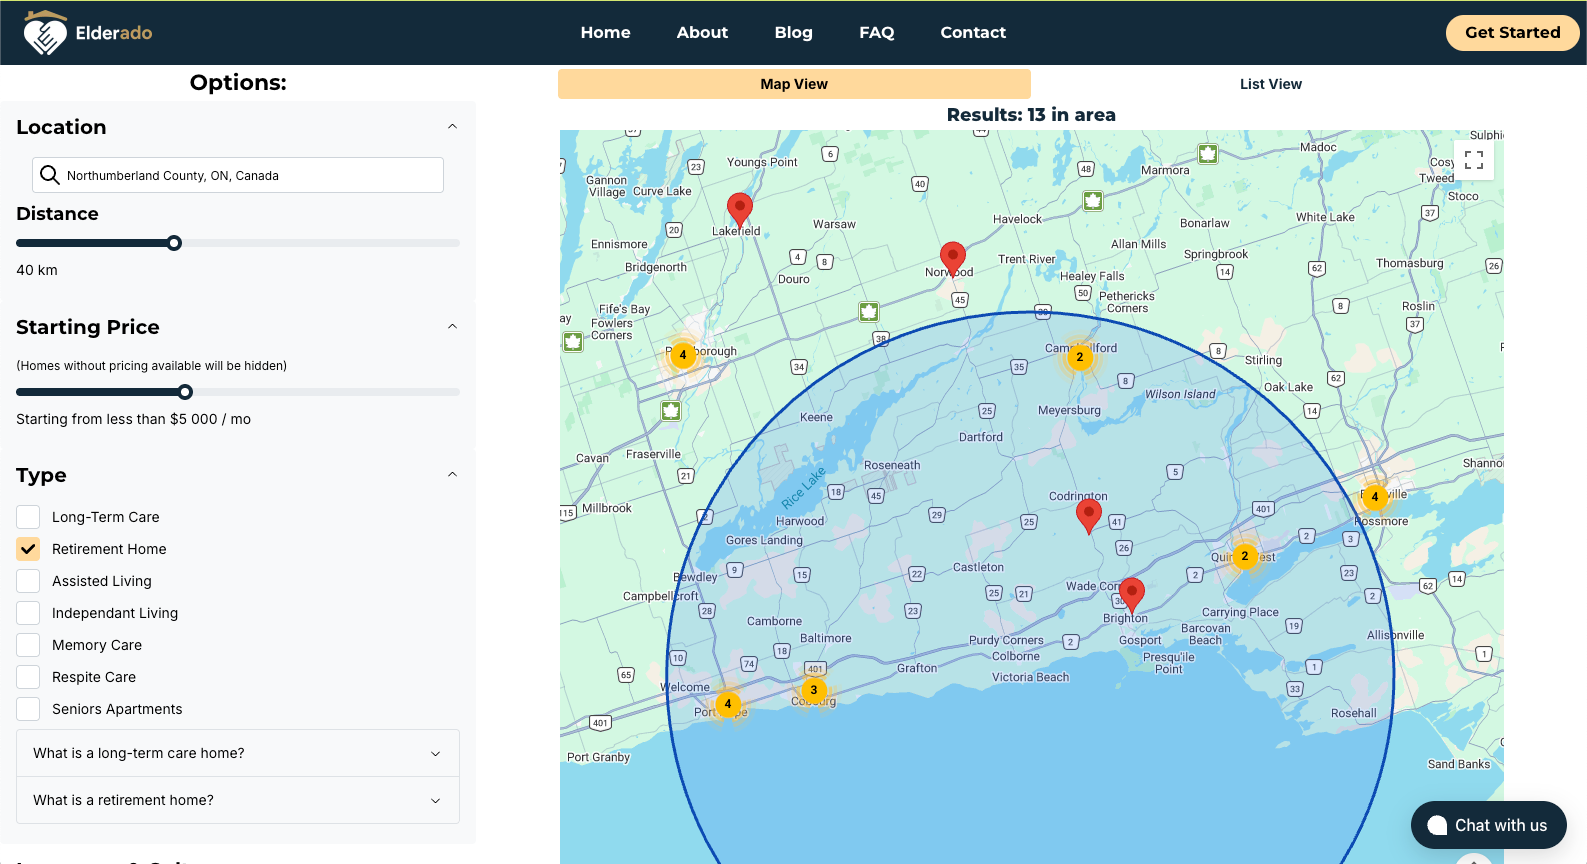Expand the Campbellford cluster of 2
Screen dimensions: 1587x864
(1080, 357)
